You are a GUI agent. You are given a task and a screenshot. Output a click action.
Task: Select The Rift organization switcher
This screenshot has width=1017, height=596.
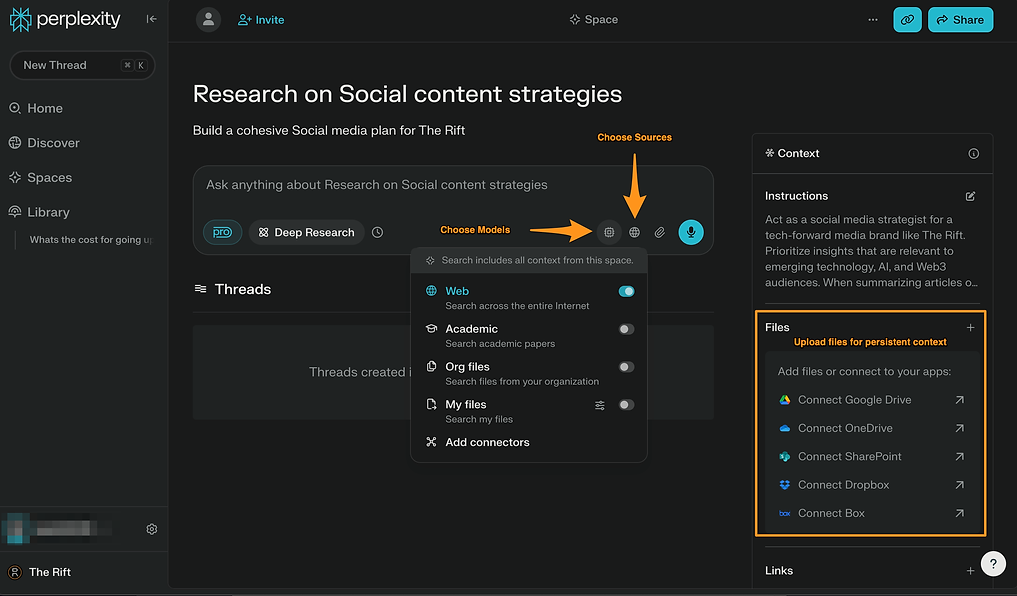pos(39,572)
